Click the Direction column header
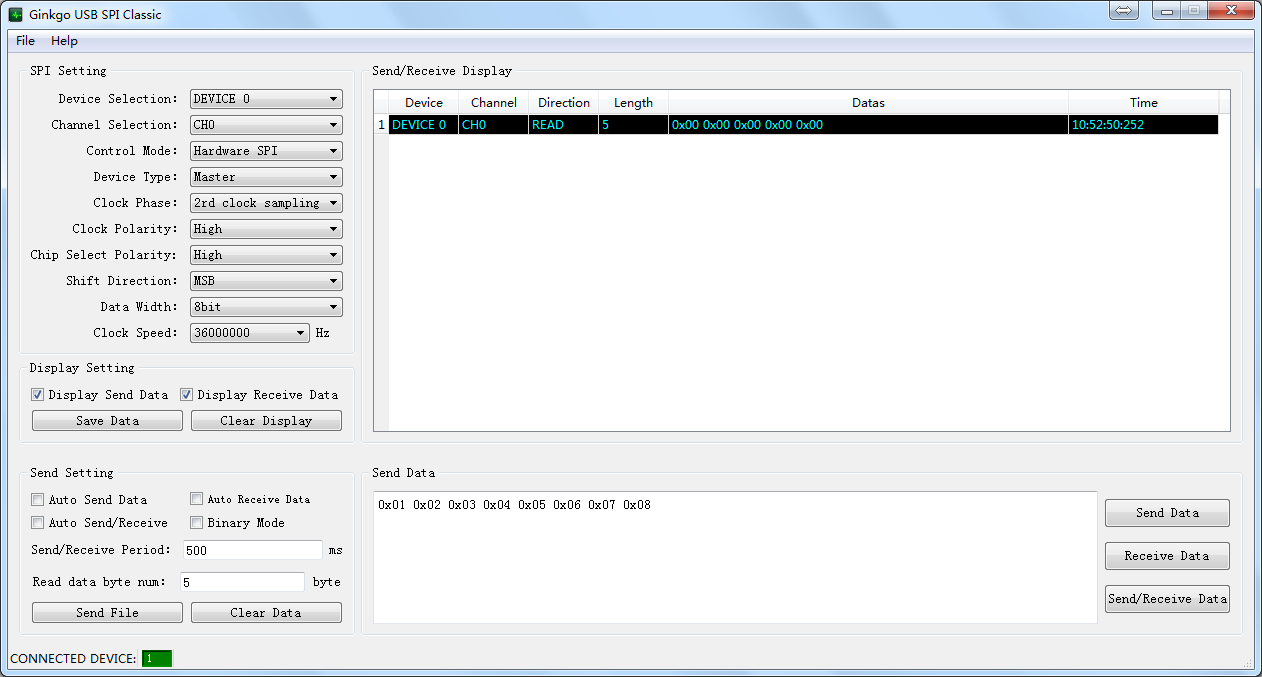 coord(564,103)
